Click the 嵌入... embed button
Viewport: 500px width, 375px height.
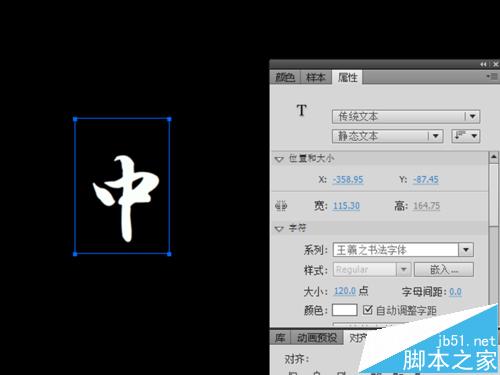coord(444,269)
